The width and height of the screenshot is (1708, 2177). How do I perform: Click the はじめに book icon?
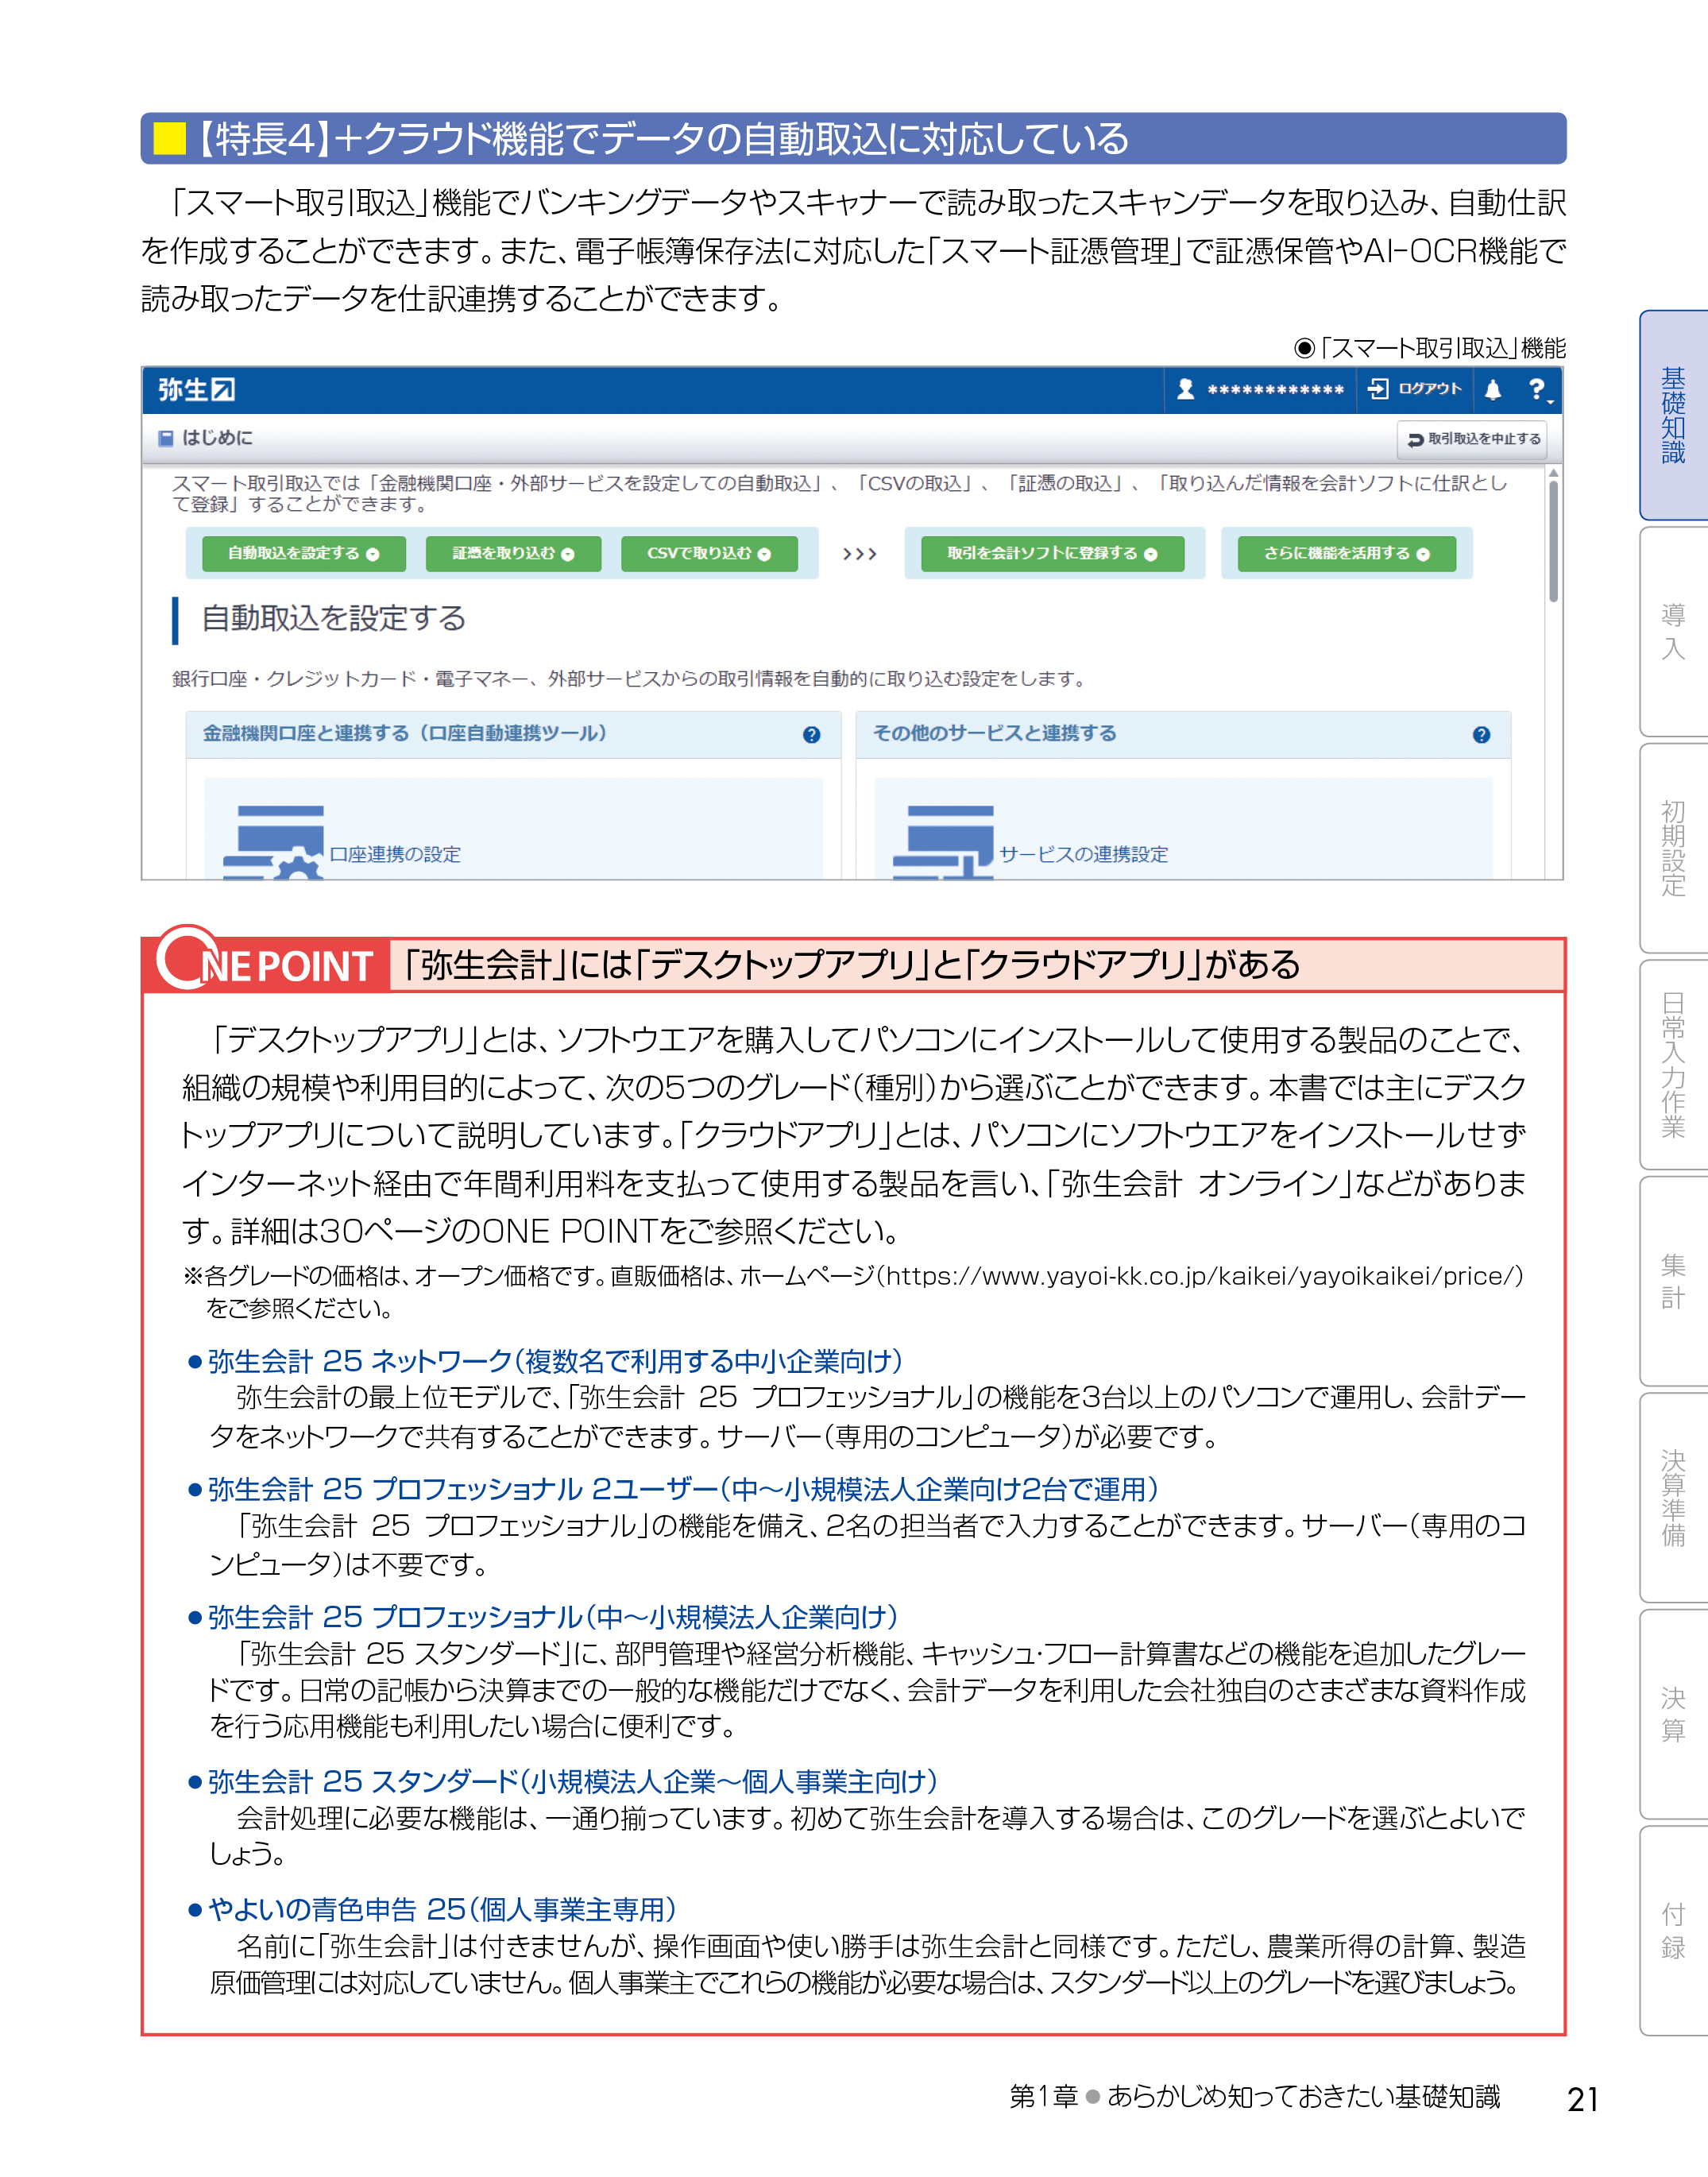pos(166,438)
